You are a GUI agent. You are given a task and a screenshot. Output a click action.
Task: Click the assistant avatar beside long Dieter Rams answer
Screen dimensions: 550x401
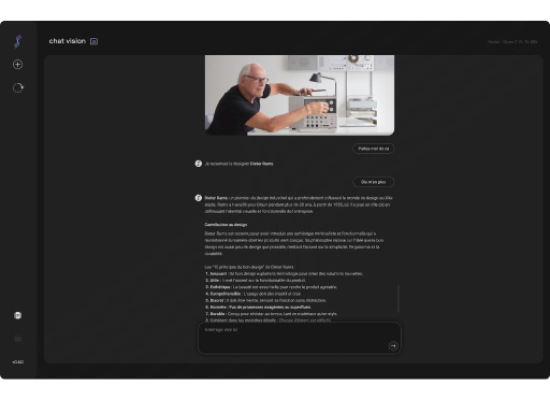point(198,198)
